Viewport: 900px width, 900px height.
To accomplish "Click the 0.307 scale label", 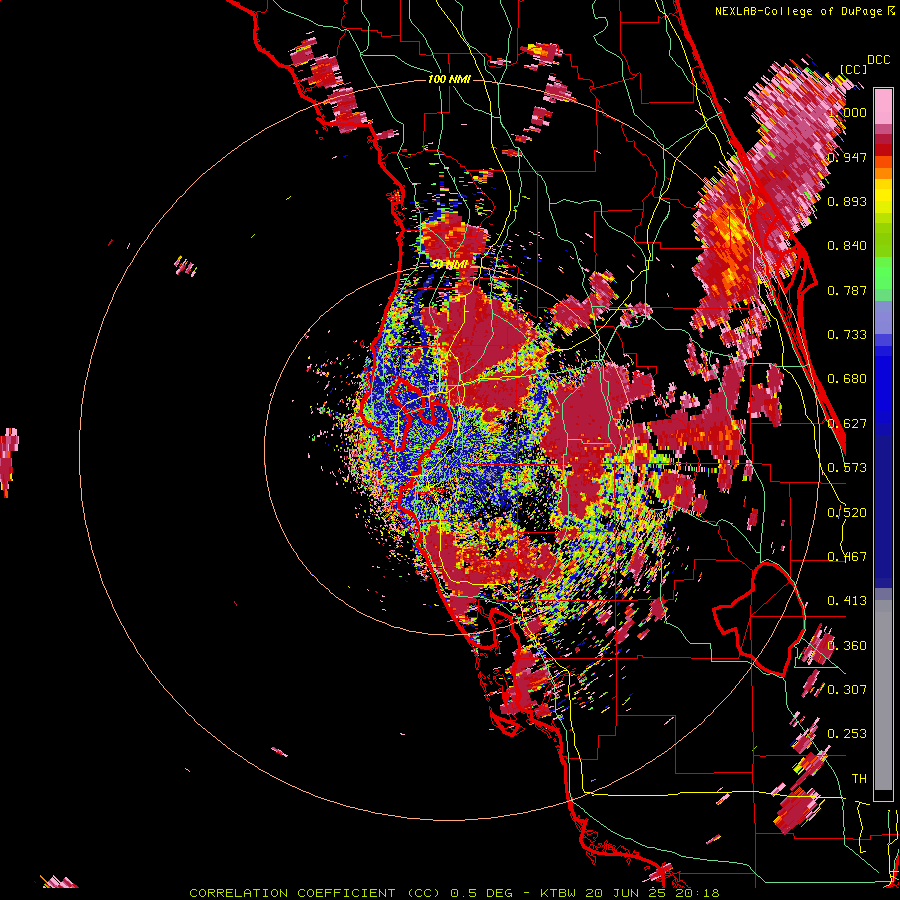I will tap(847, 689).
